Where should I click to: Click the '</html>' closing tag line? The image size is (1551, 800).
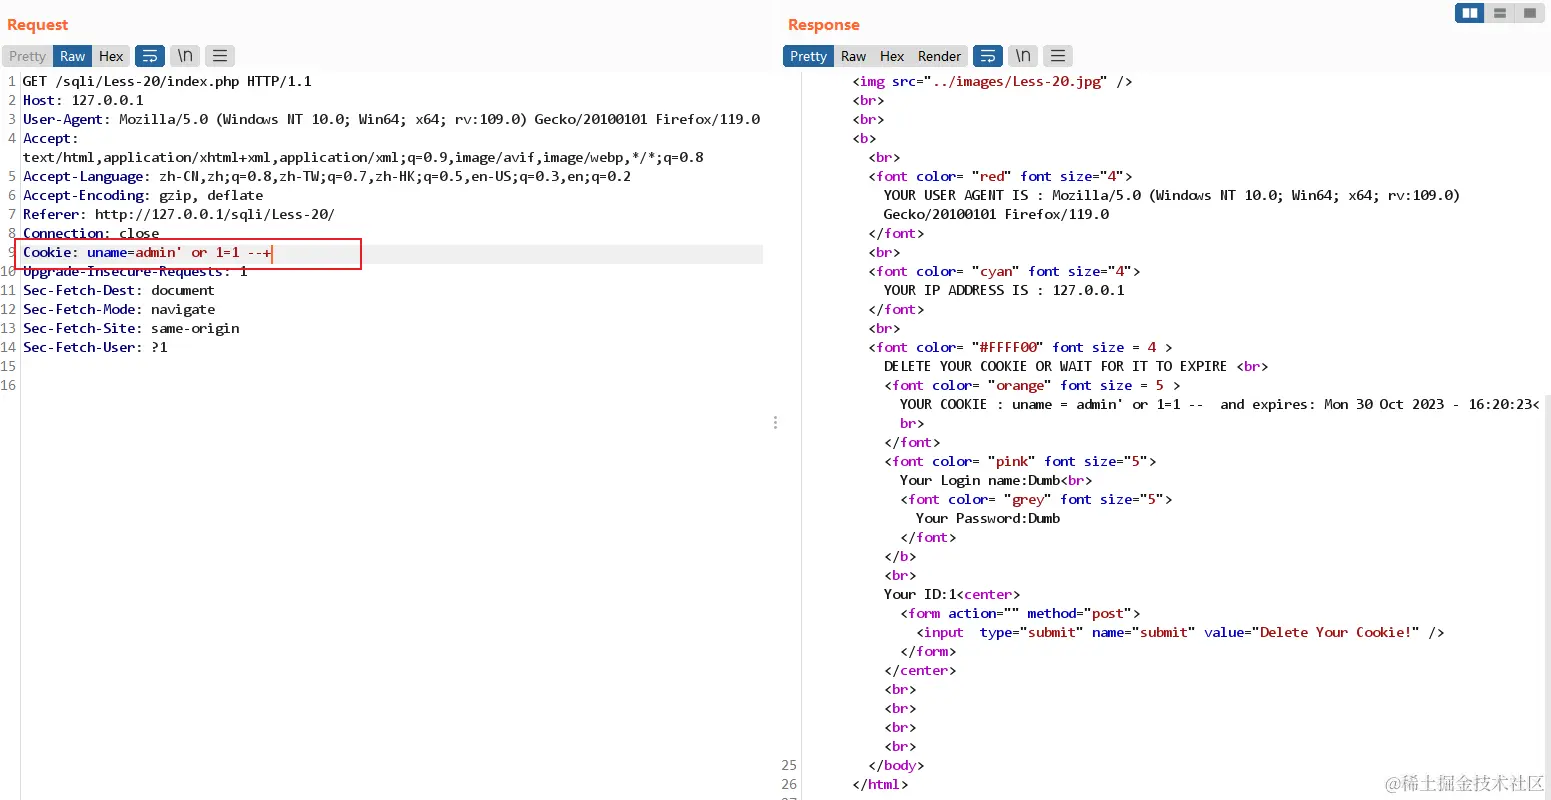[880, 784]
